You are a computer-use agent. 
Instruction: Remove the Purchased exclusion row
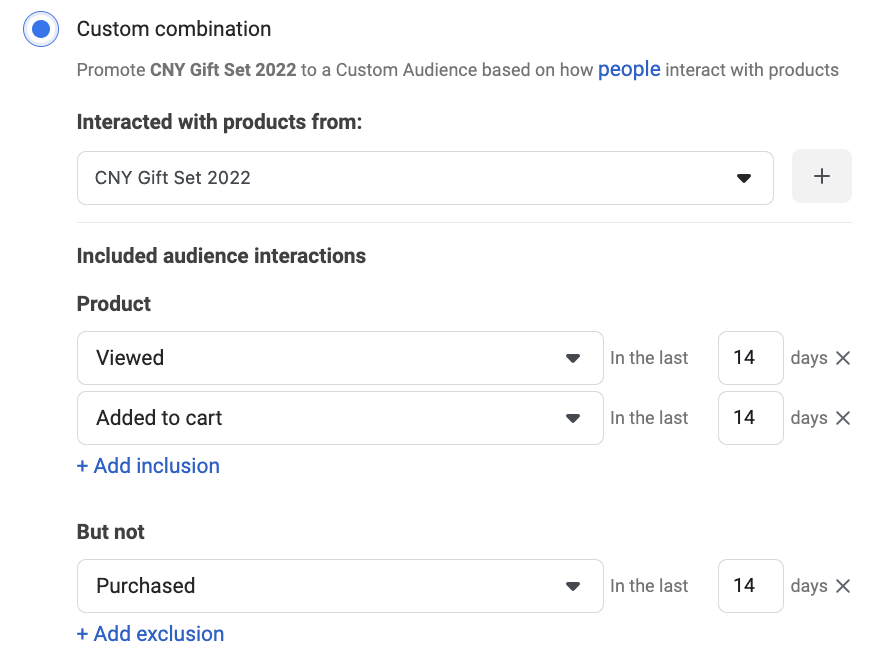[843, 586]
